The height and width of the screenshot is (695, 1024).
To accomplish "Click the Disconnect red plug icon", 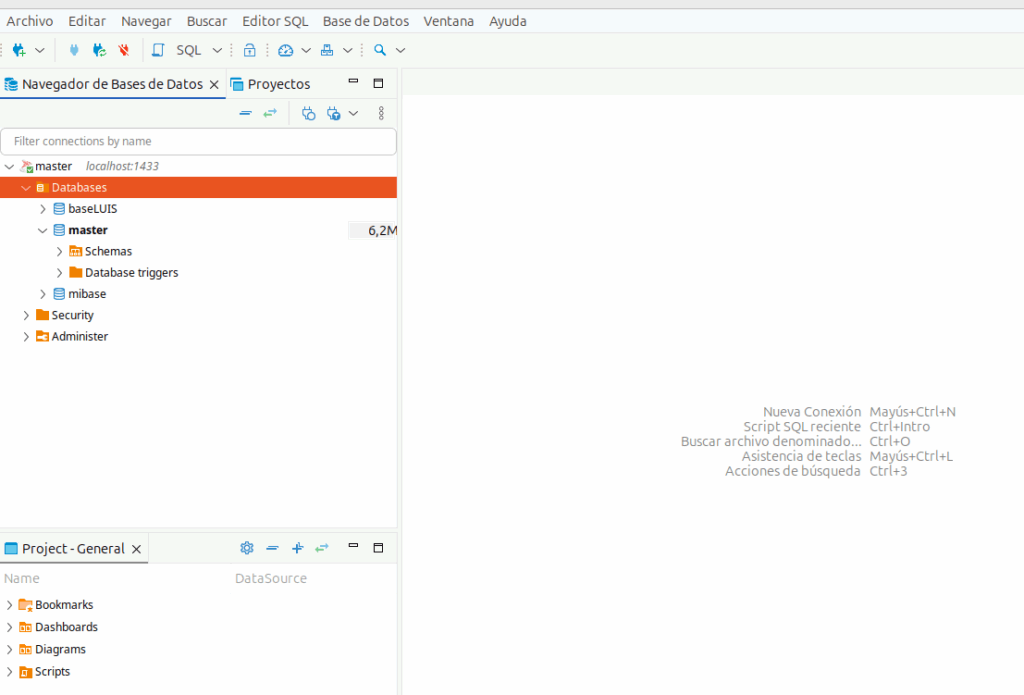I will point(124,50).
